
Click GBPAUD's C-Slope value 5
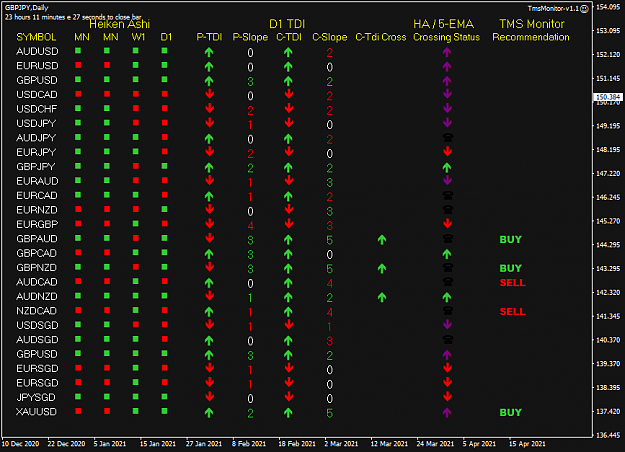click(x=329, y=240)
